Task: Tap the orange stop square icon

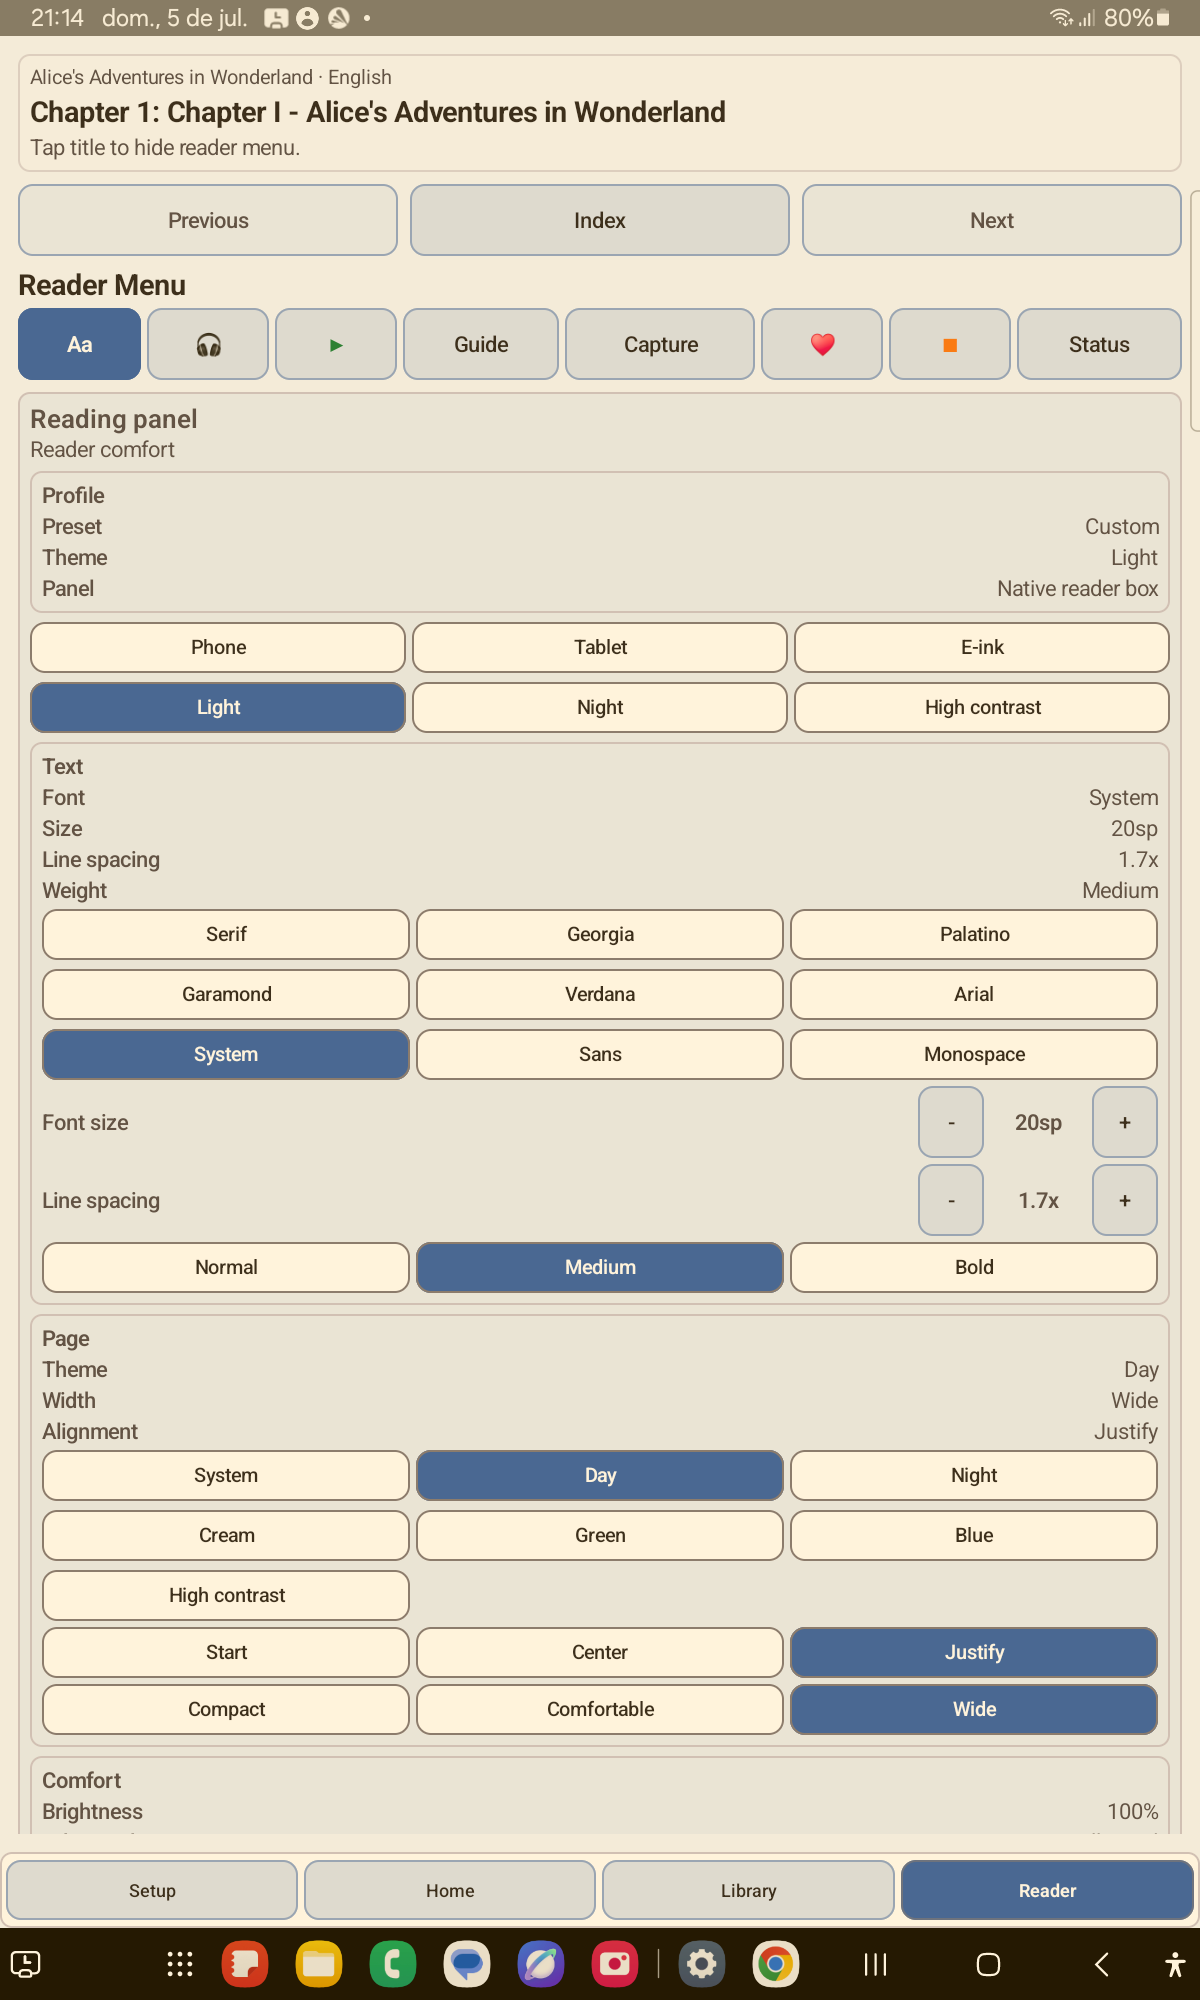Action: 950,344
